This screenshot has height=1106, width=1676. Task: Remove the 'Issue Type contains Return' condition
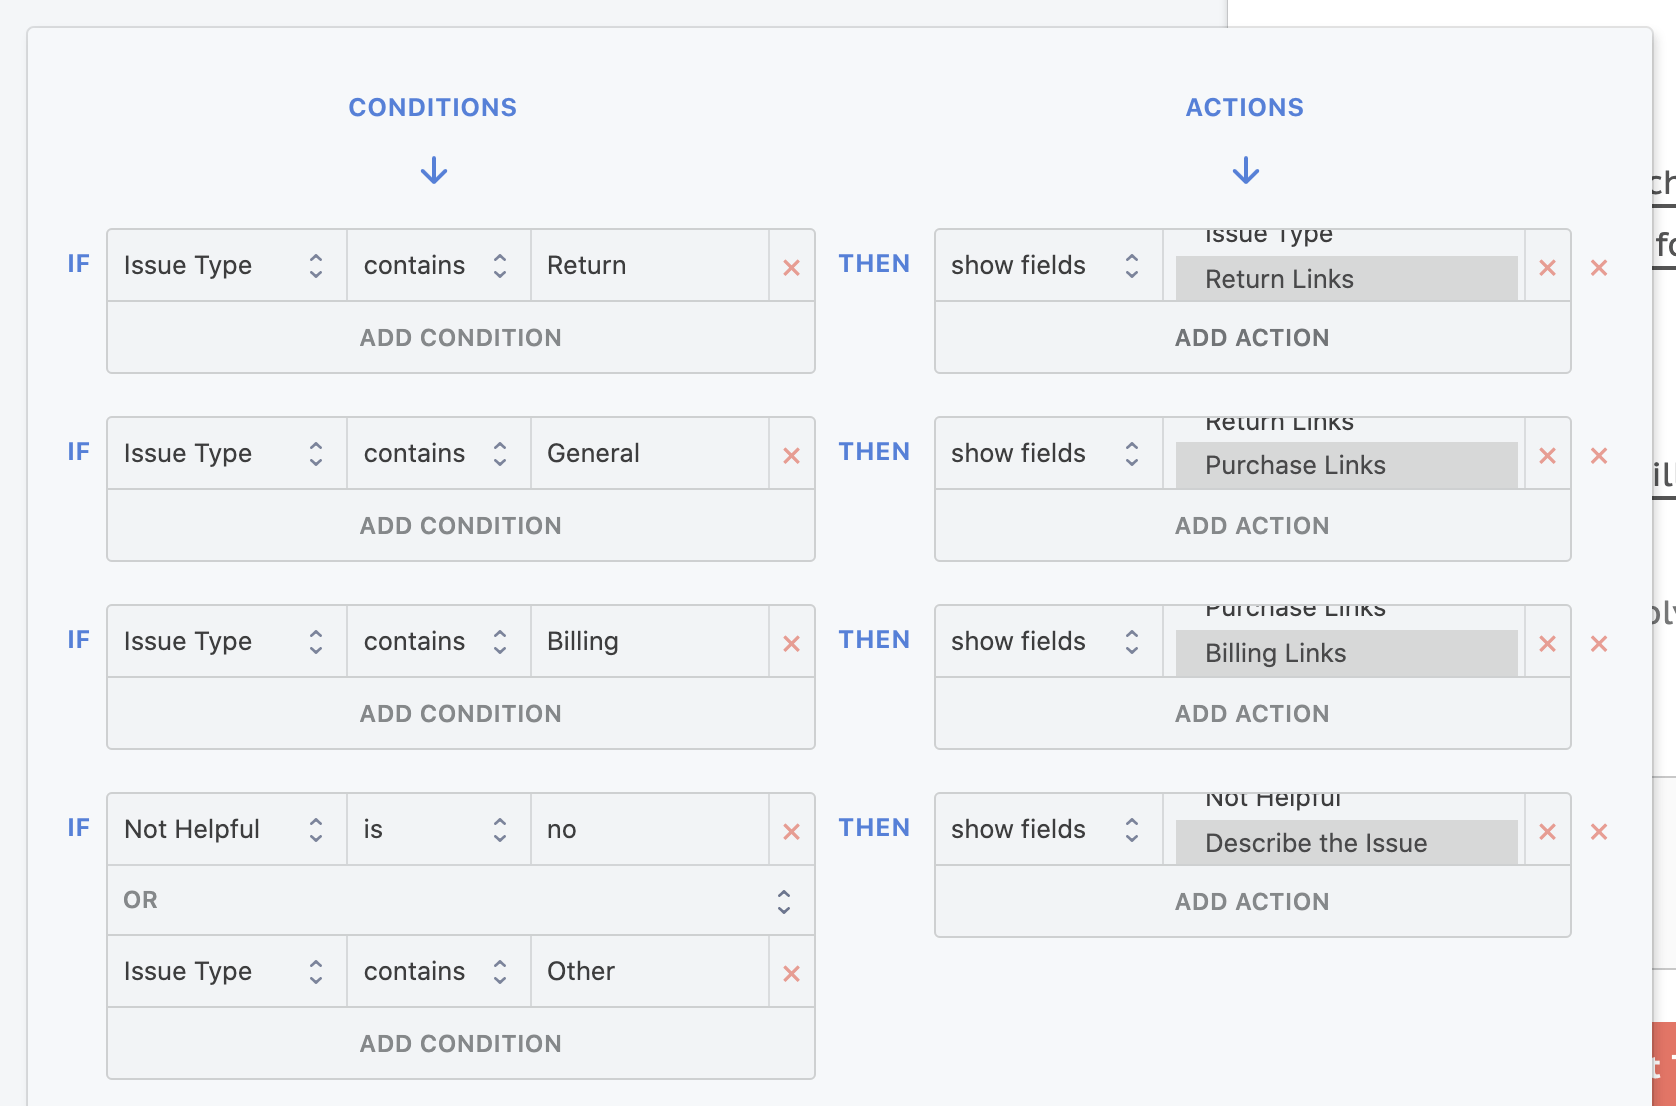click(x=791, y=266)
